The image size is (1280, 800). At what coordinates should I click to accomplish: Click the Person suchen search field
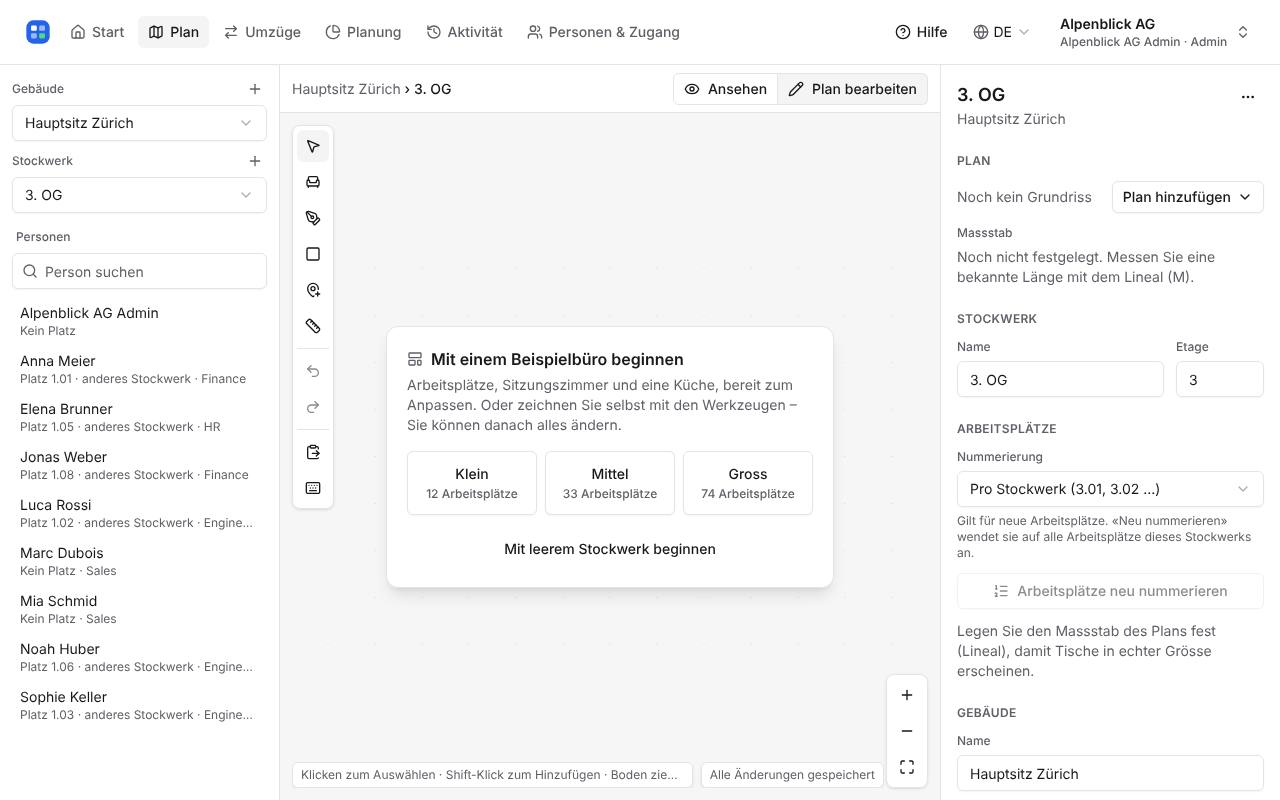coord(139,271)
